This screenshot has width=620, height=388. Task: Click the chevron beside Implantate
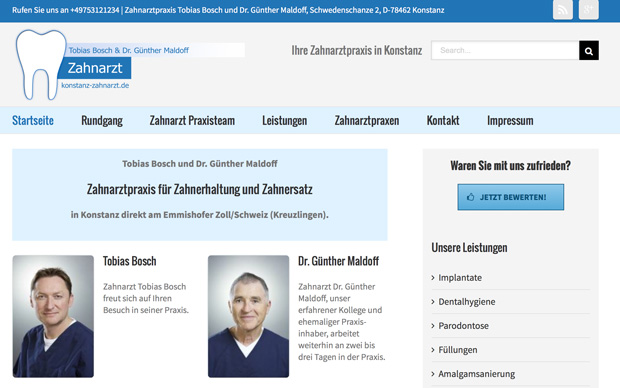(433, 278)
